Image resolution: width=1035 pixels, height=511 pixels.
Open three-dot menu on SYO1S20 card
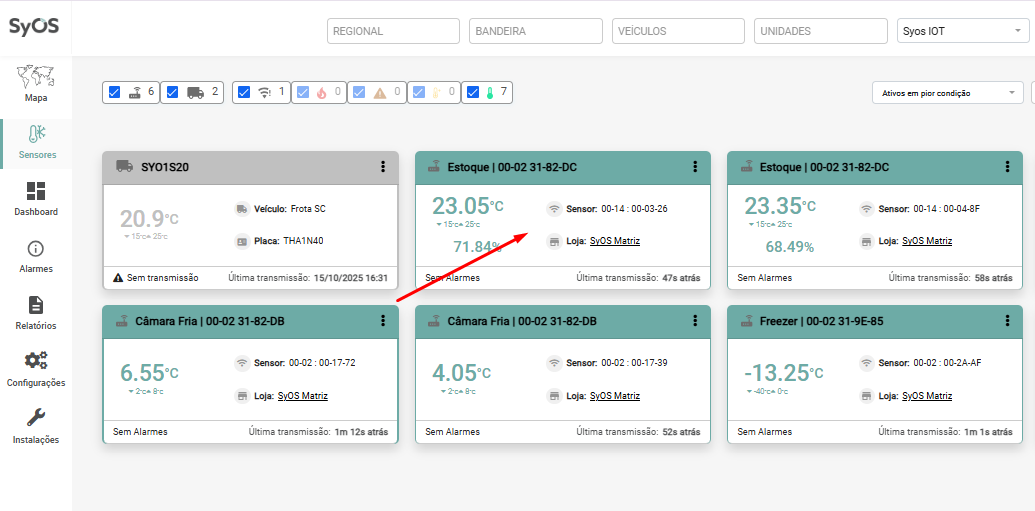[x=382, y=167]
